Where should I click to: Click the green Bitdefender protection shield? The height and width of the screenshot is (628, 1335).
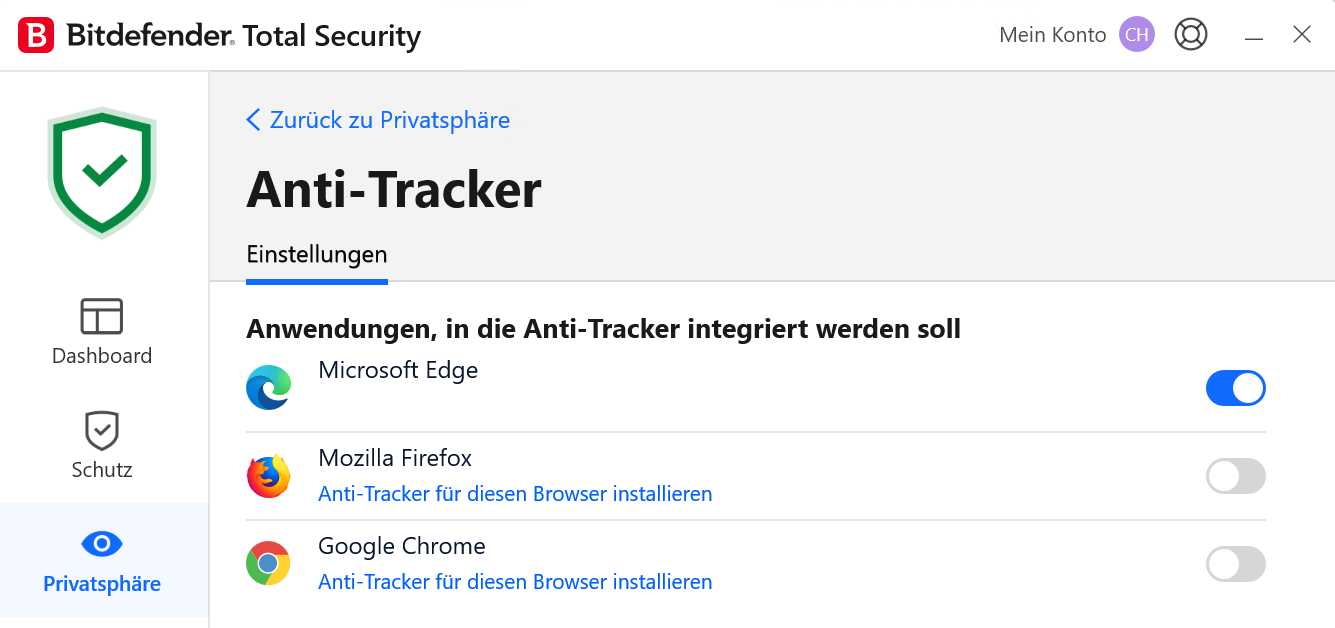[101, 170]
